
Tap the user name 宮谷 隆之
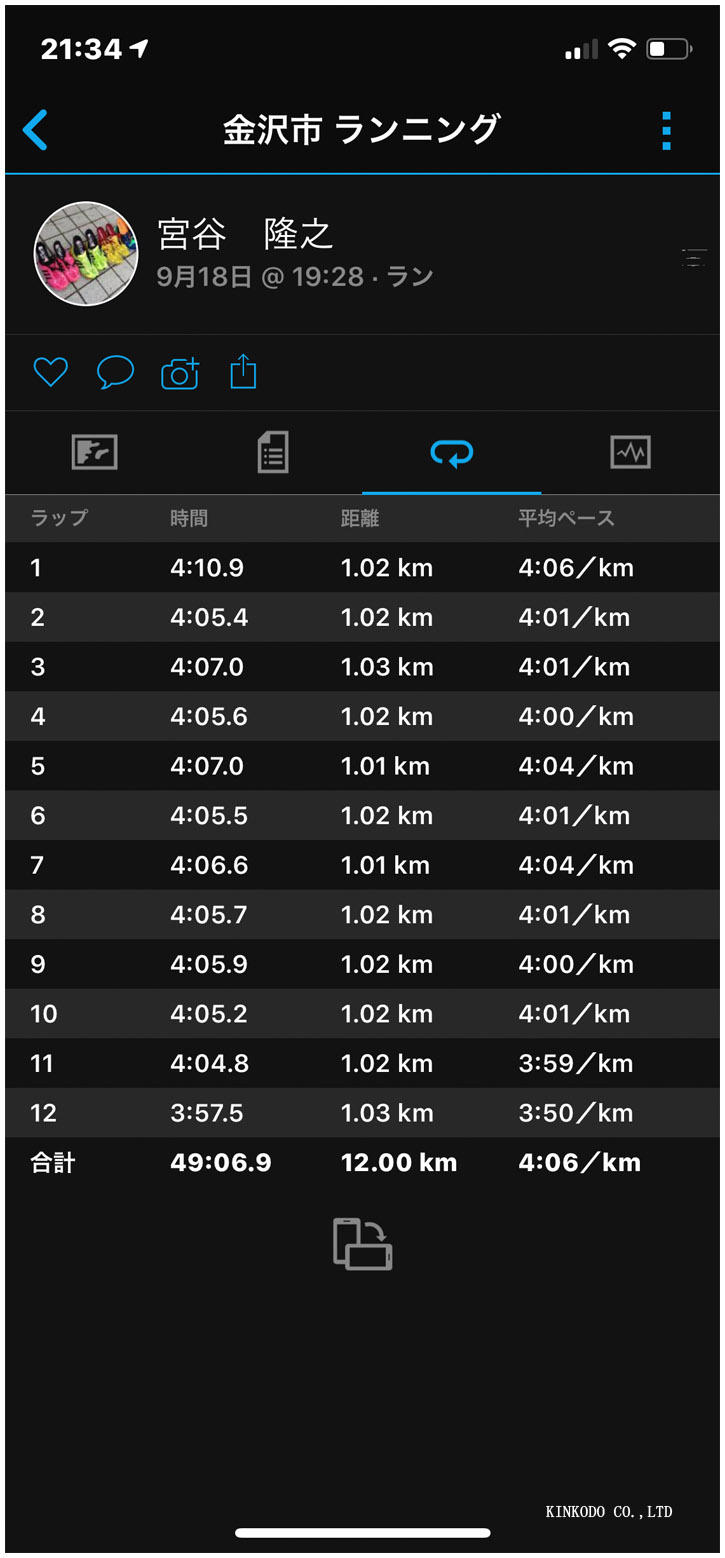245,235
